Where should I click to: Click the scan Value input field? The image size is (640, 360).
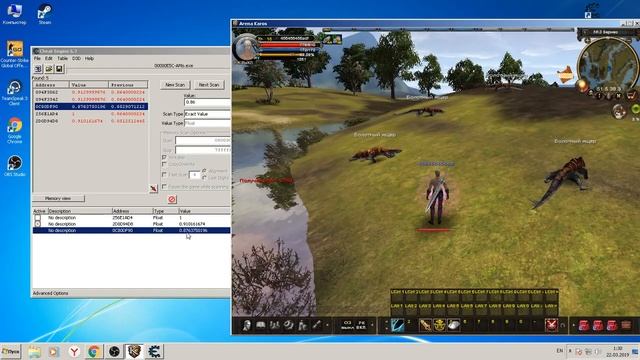point(207,102)
